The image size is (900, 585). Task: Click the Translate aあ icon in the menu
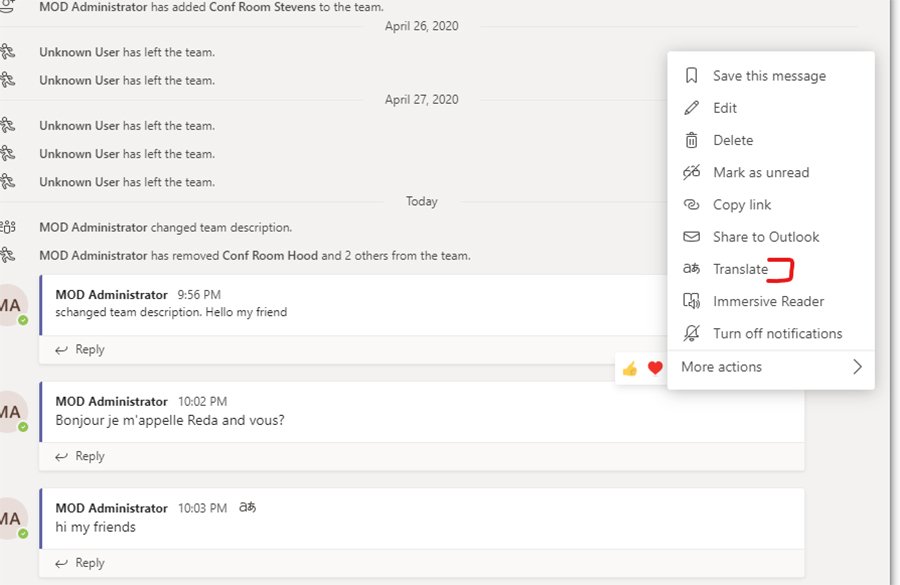[x=692, y=268]
